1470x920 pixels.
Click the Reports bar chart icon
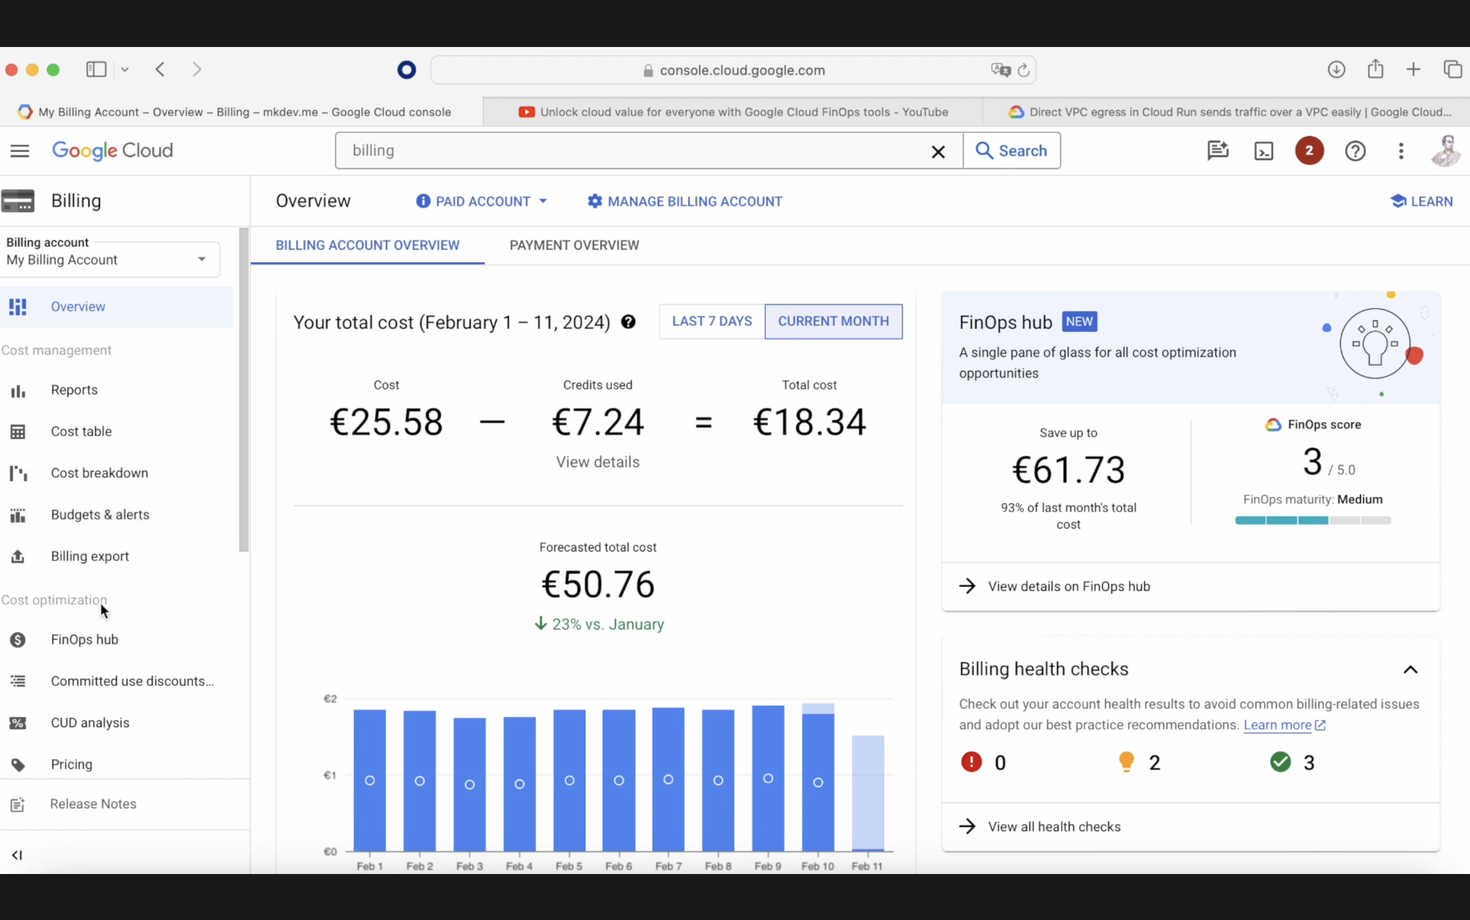click(18, 391)
